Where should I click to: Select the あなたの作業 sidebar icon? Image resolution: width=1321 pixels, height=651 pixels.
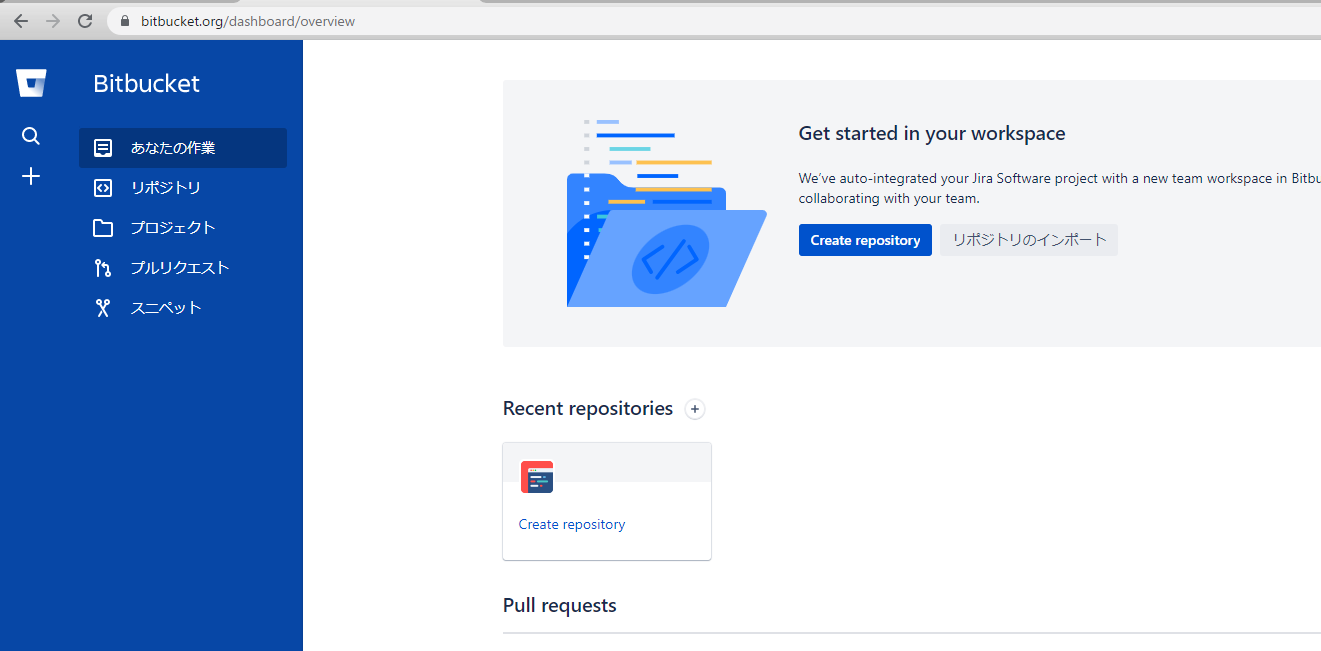click(102, 147)
